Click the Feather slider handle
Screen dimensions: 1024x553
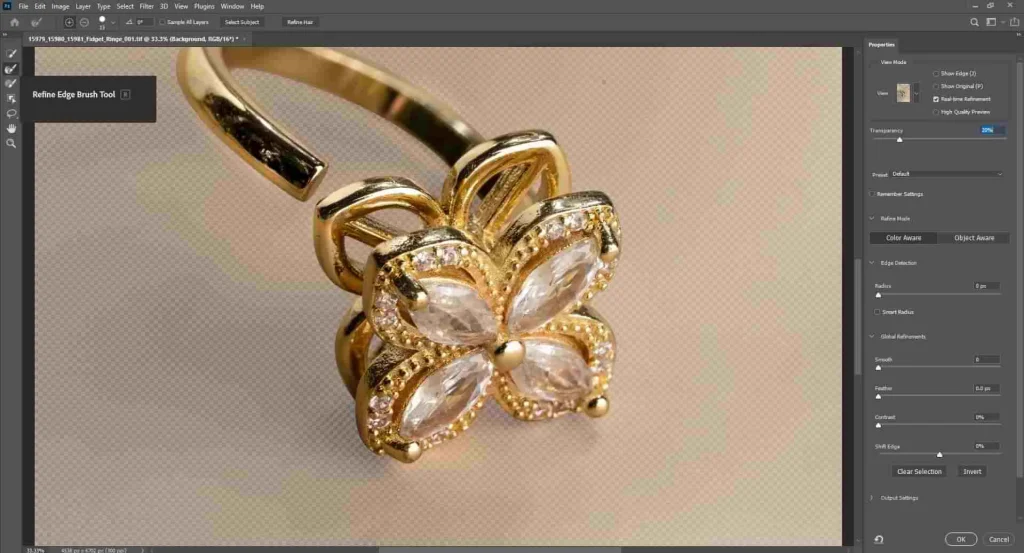pos(878,396)
